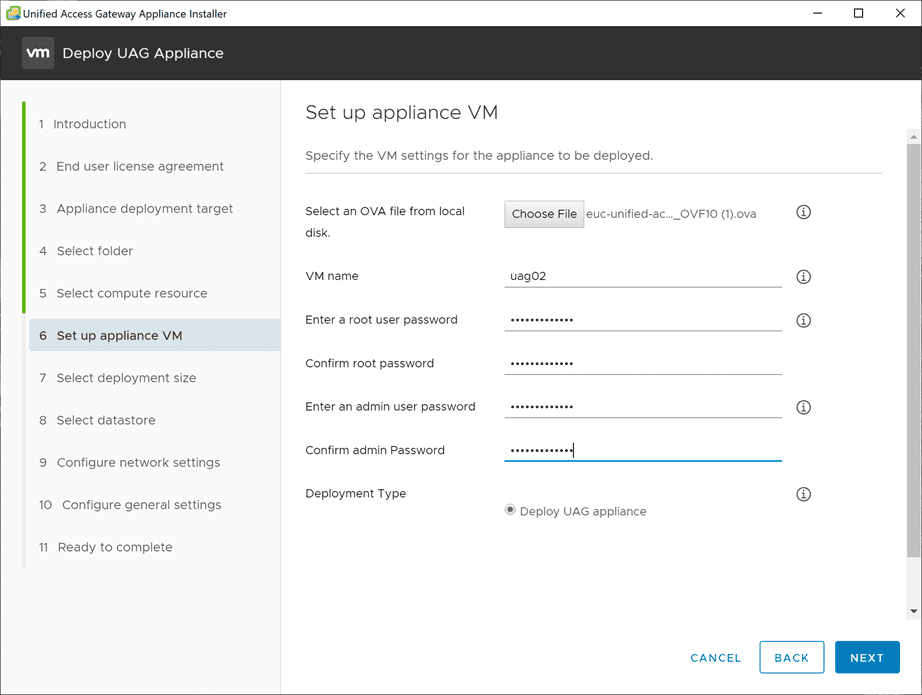This screenshot has height=695, width=922.
Task: Click the VMware logo in the header
Action: (x=38, y=53)
